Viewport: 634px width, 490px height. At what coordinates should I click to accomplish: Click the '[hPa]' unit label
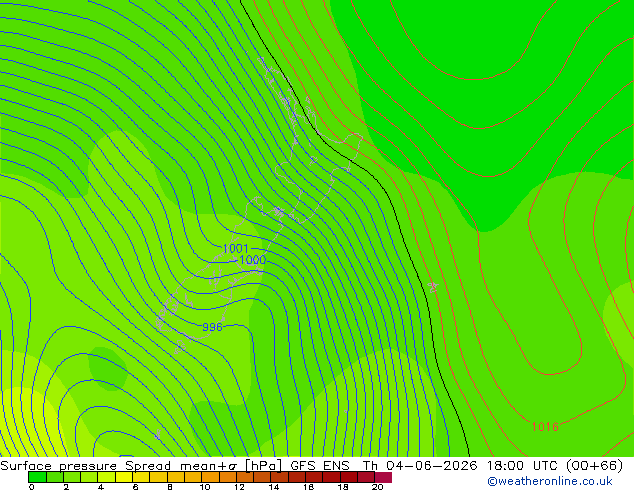tap(264, 466)
